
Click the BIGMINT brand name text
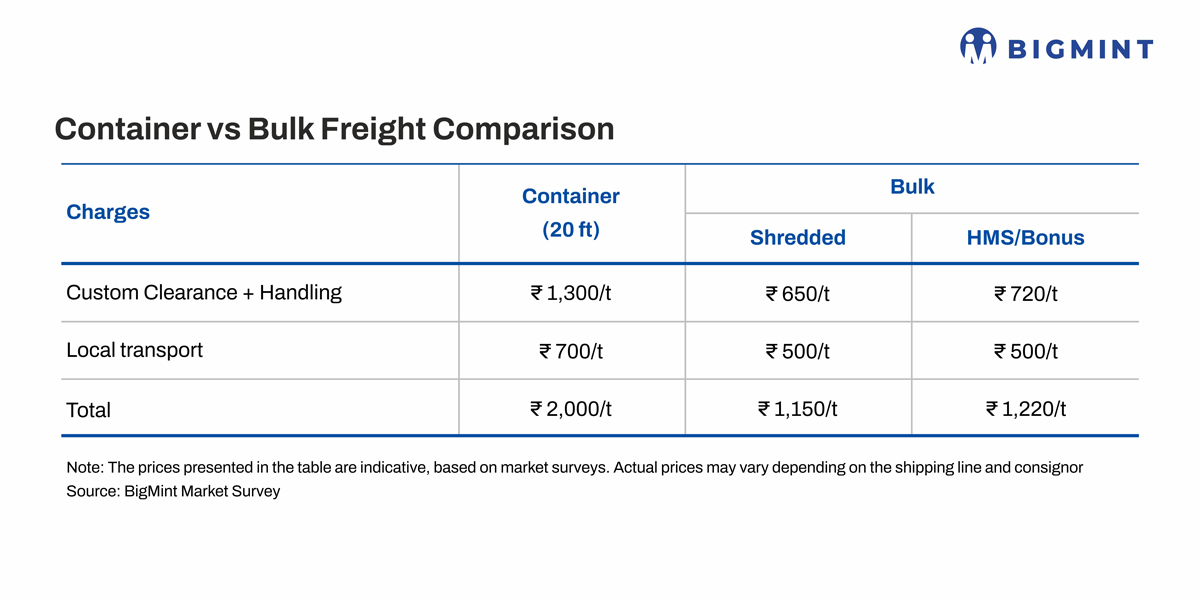[1080, 49]
